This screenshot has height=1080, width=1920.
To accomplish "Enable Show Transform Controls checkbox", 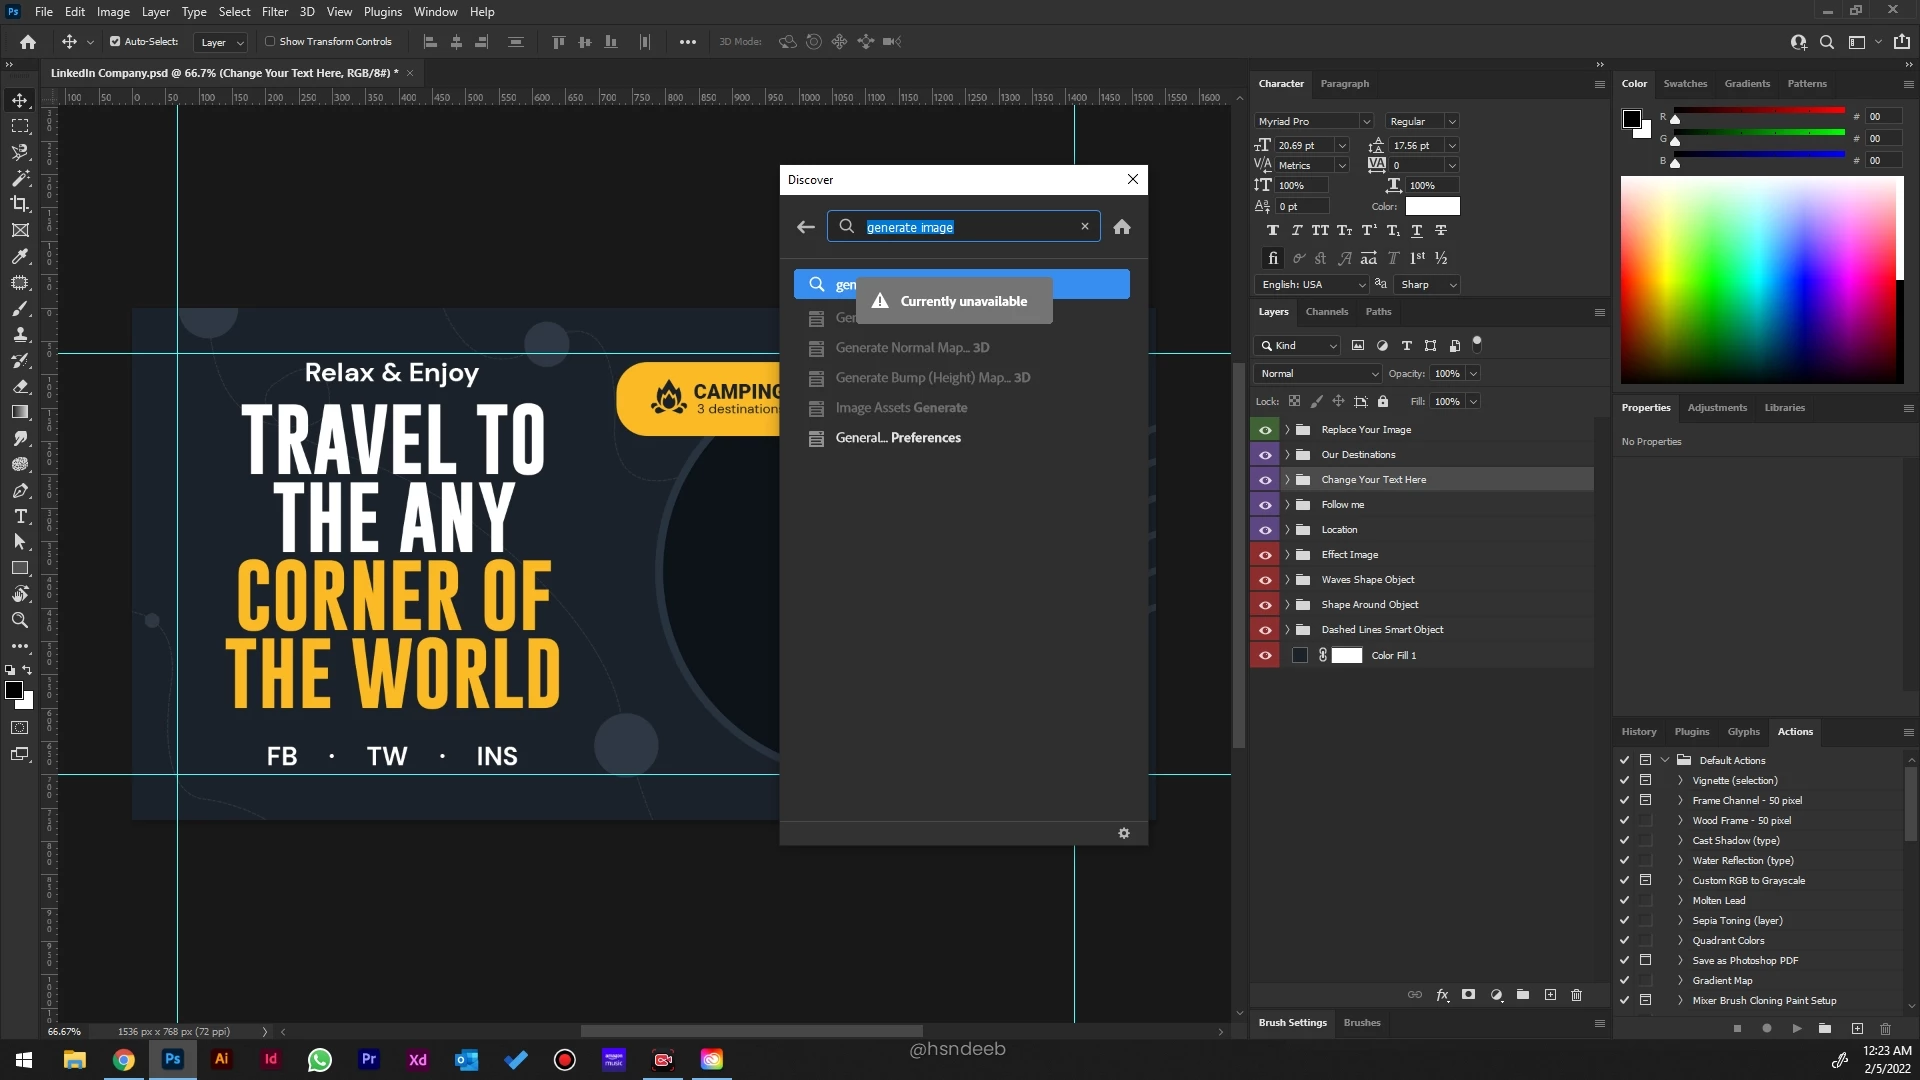I will (x=270, y=42).
